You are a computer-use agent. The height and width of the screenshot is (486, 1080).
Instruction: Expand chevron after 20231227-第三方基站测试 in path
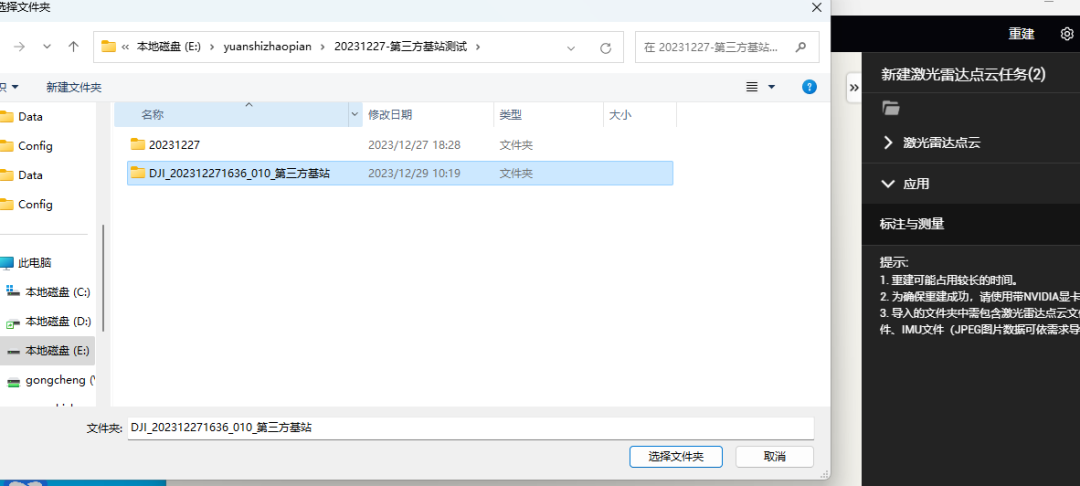point(479,47)
